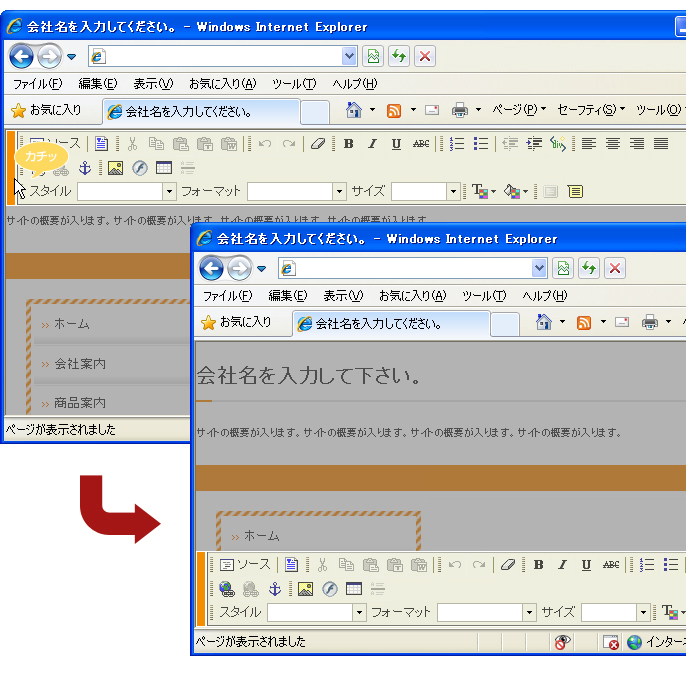
Task: Click the anchor icon in front window editor
Action: pos(275,589)
